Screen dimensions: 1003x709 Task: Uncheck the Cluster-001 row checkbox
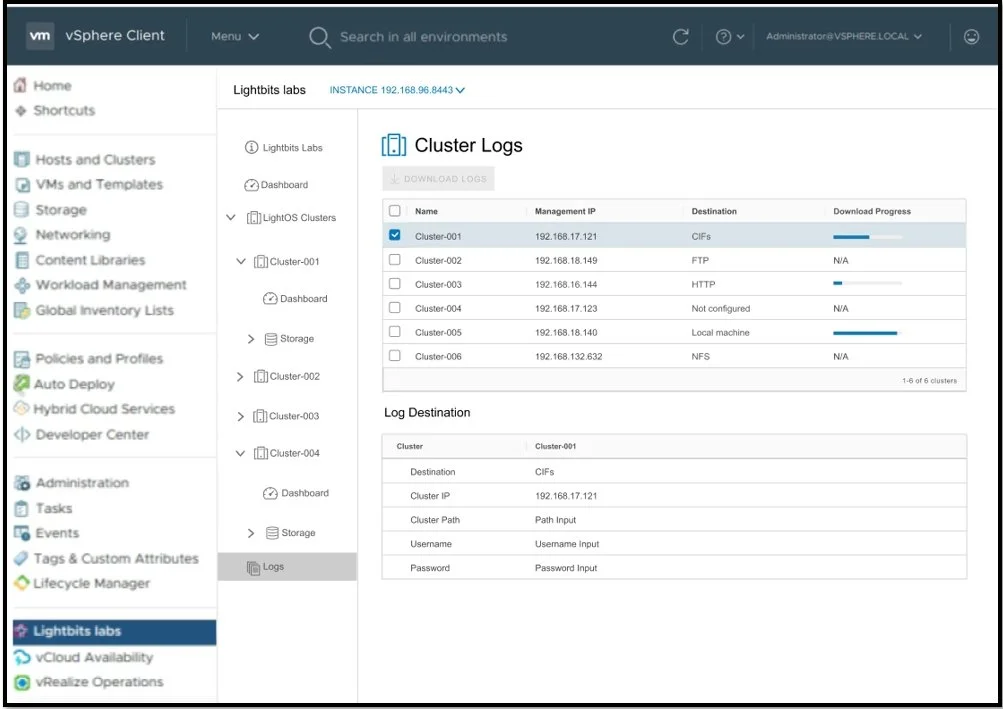[395, 235]
